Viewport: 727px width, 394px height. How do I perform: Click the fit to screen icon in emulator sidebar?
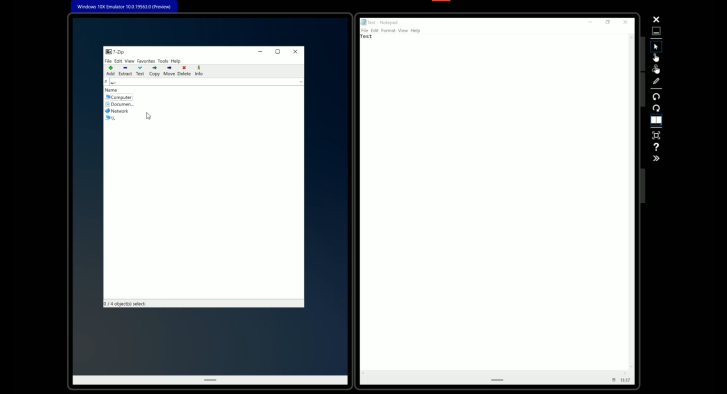click(656, 135)
